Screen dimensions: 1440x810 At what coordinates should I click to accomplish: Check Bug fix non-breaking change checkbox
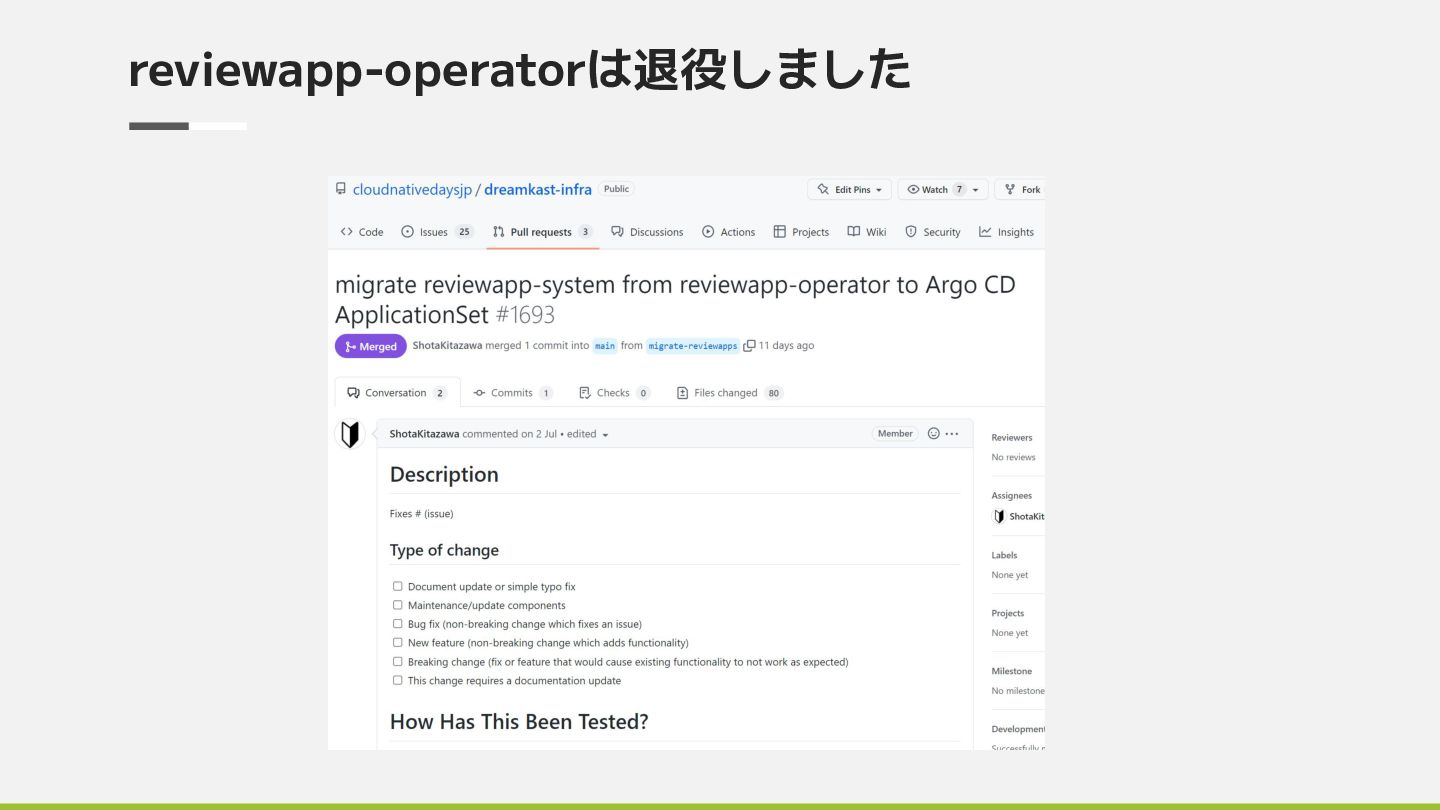click(x=398, y=624)
